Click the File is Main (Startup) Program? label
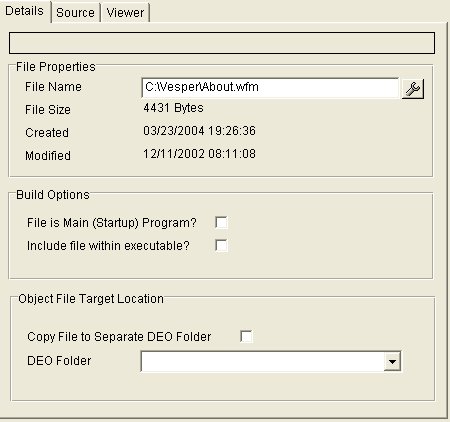 [x=112, y=223]
